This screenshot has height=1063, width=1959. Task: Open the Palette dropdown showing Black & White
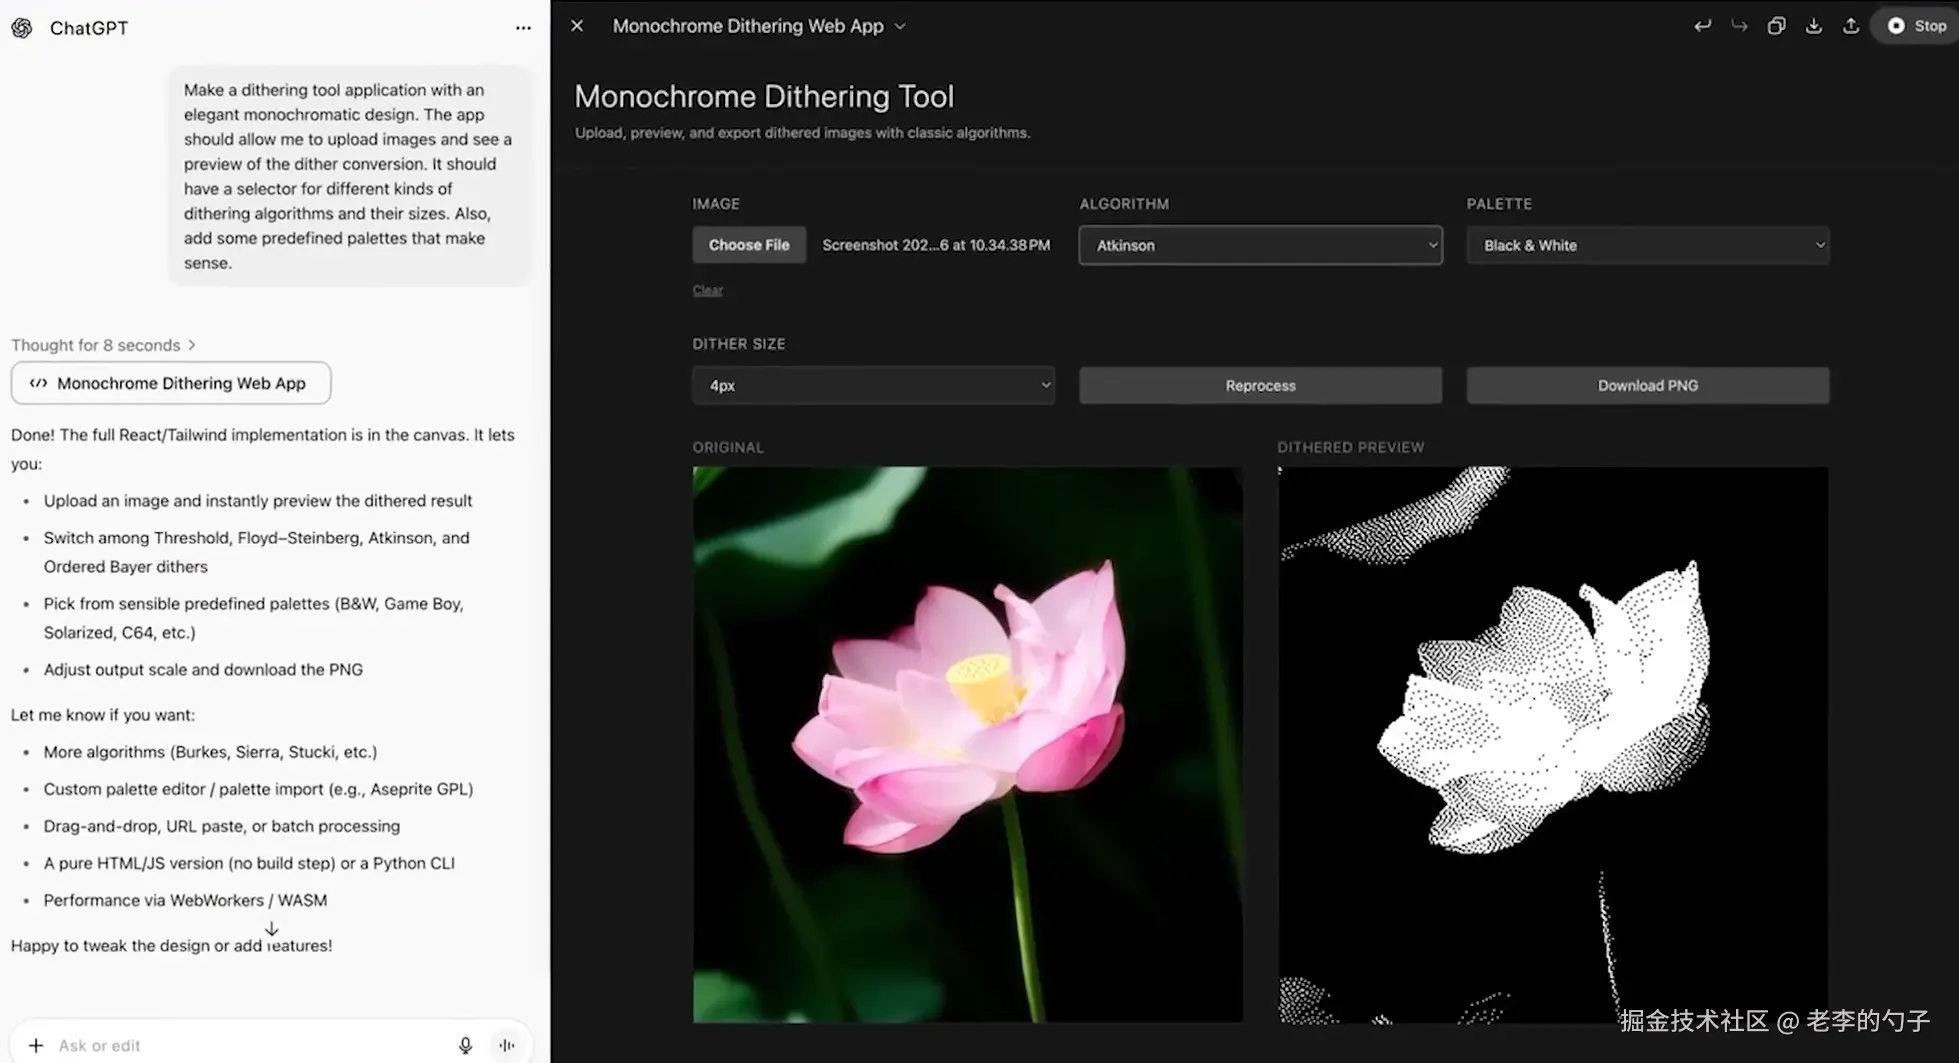1648,245
